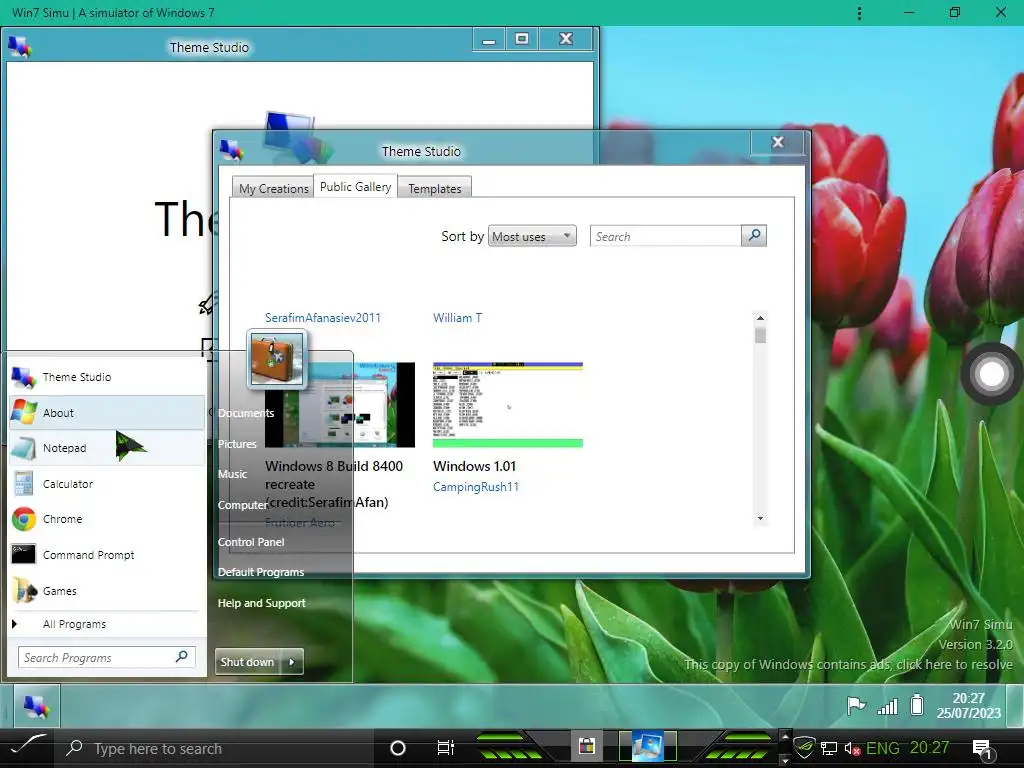
Task: Launch Chrome from the start menu
Action: [107, 519]
